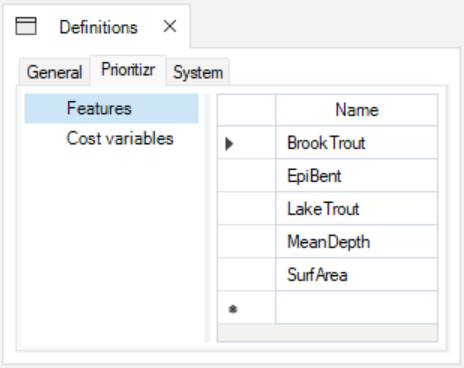Select the SurfArea name cell

357,275
